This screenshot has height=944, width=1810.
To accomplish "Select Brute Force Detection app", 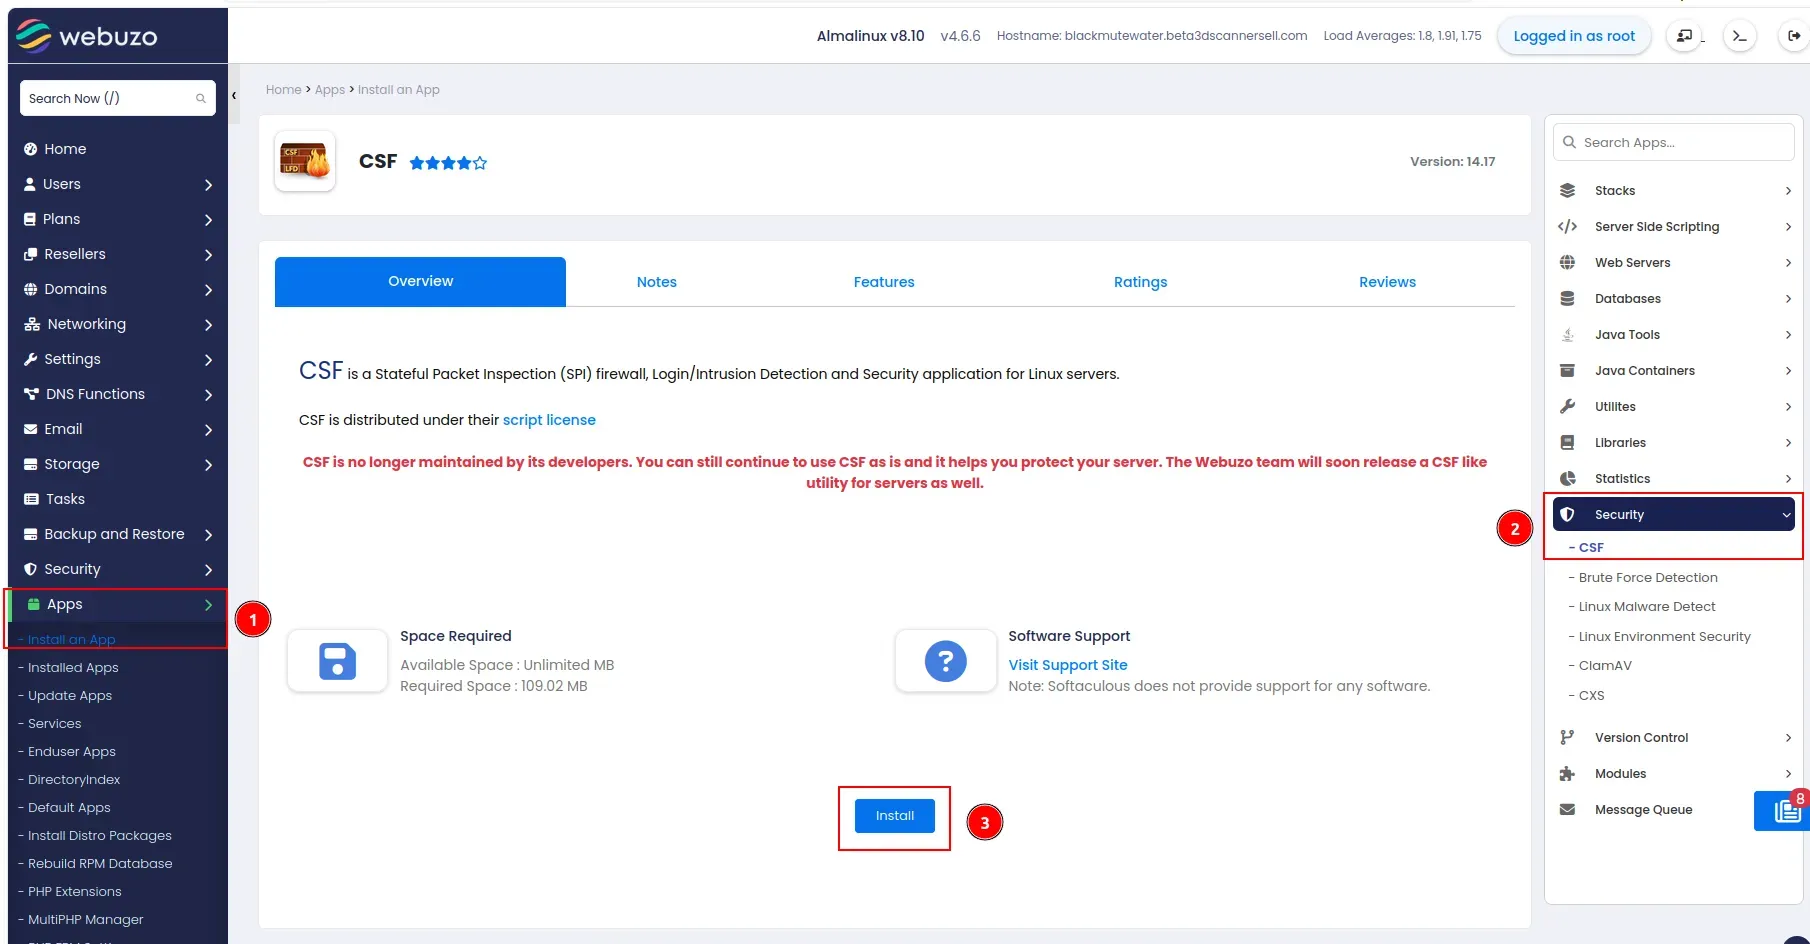I will tap(1648, 578).
